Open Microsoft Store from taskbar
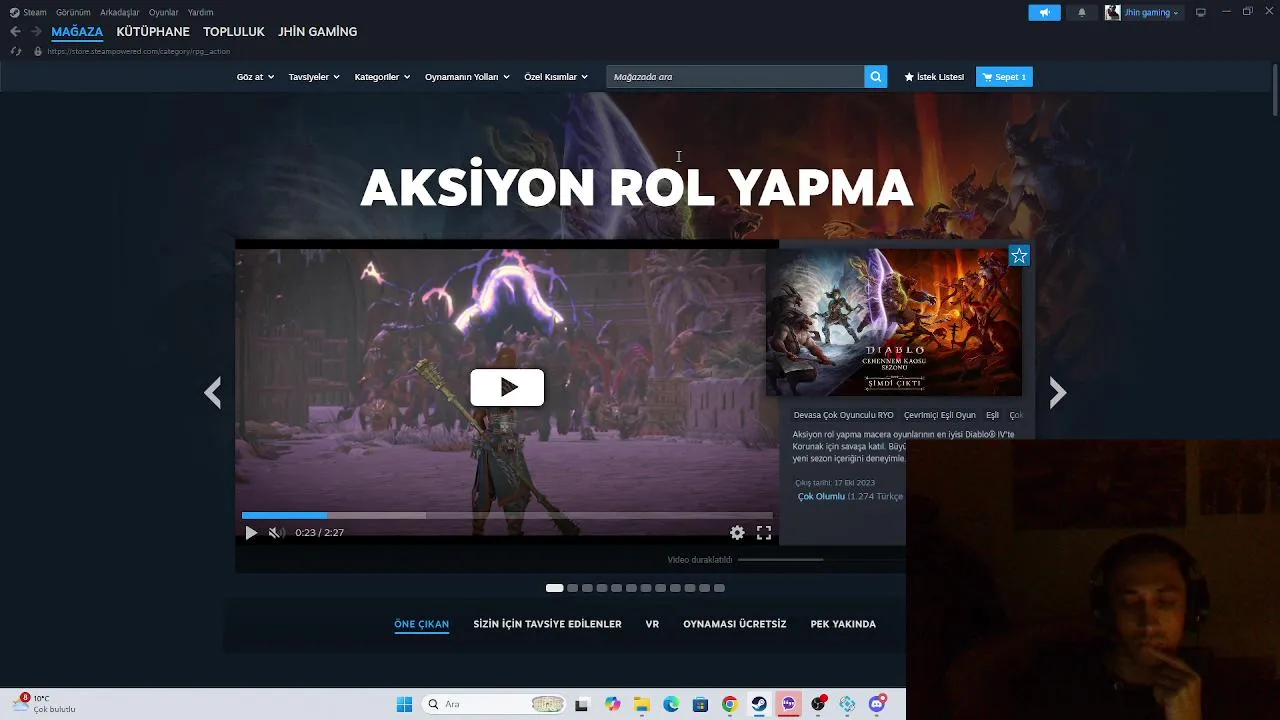1280x720 pixels. 700,704
